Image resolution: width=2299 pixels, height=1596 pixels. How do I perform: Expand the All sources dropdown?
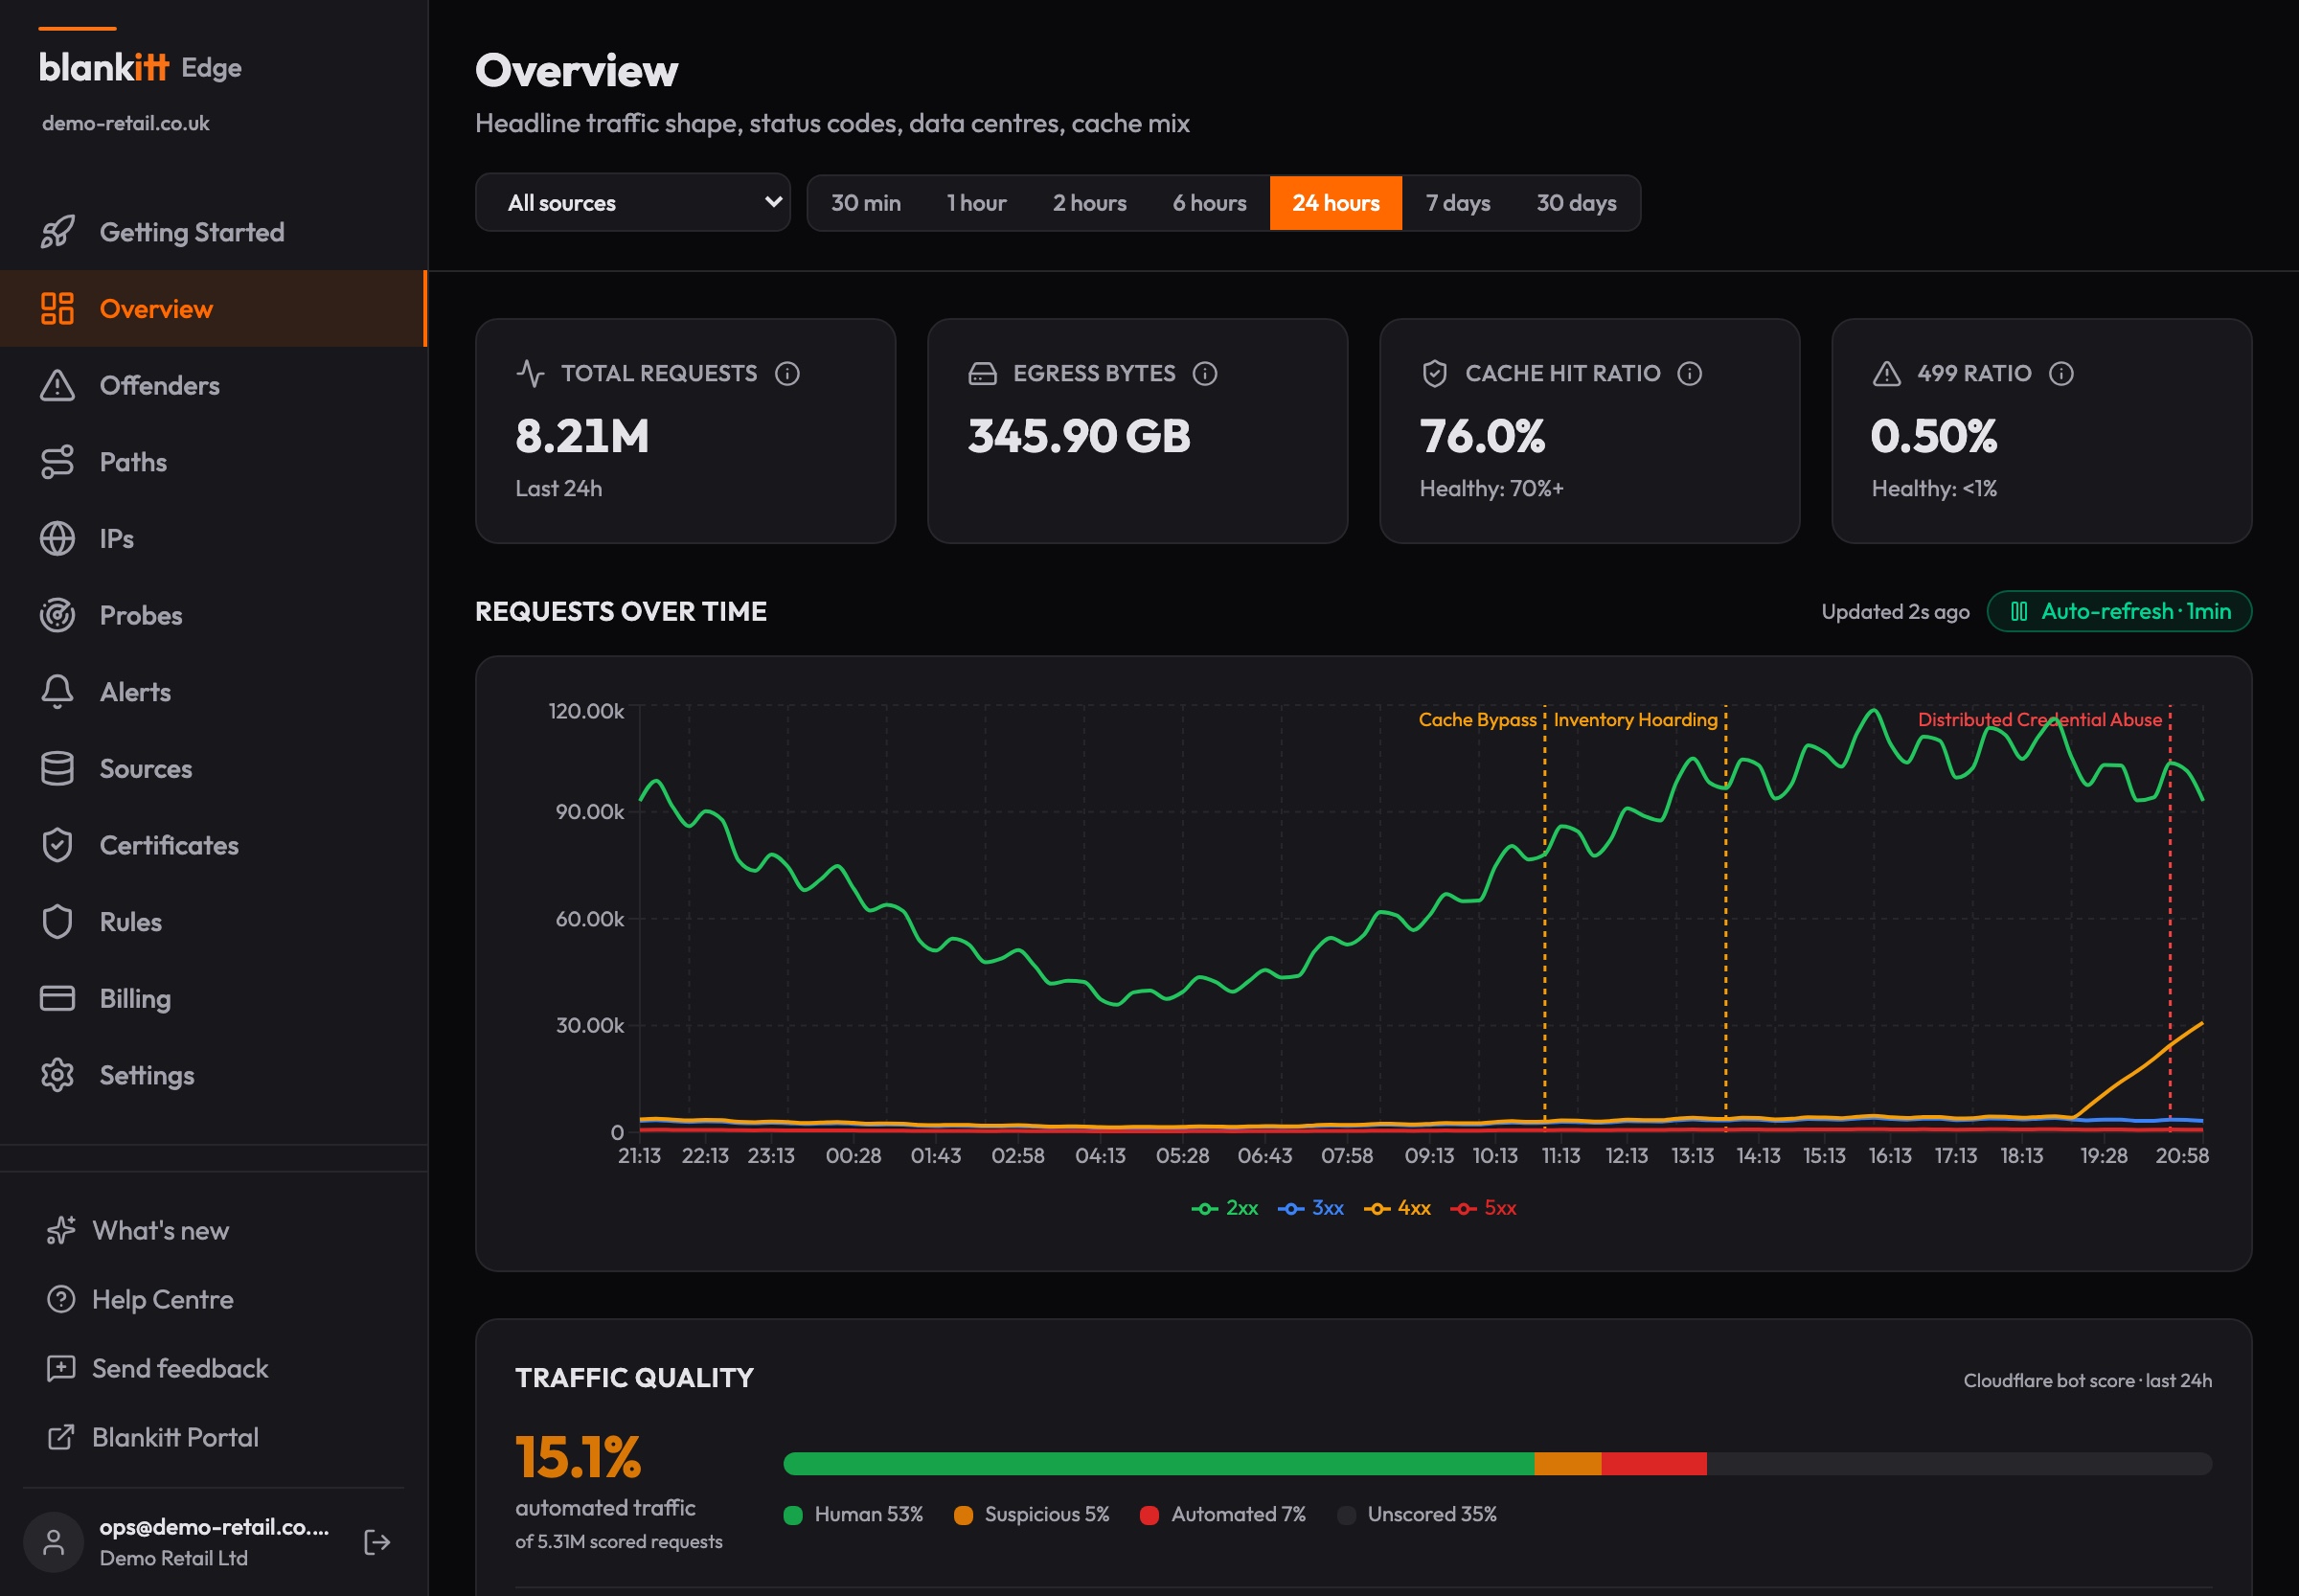(x=633, y=203)
